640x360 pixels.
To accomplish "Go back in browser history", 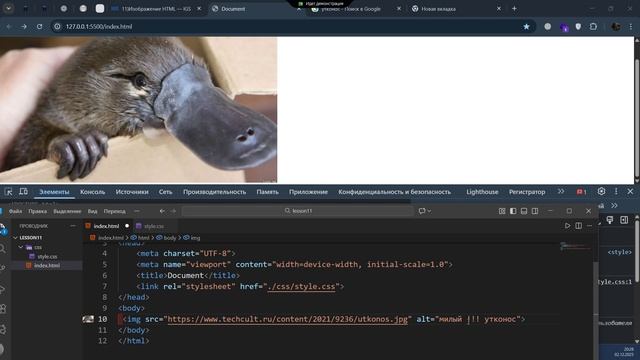I will (9, 27).
